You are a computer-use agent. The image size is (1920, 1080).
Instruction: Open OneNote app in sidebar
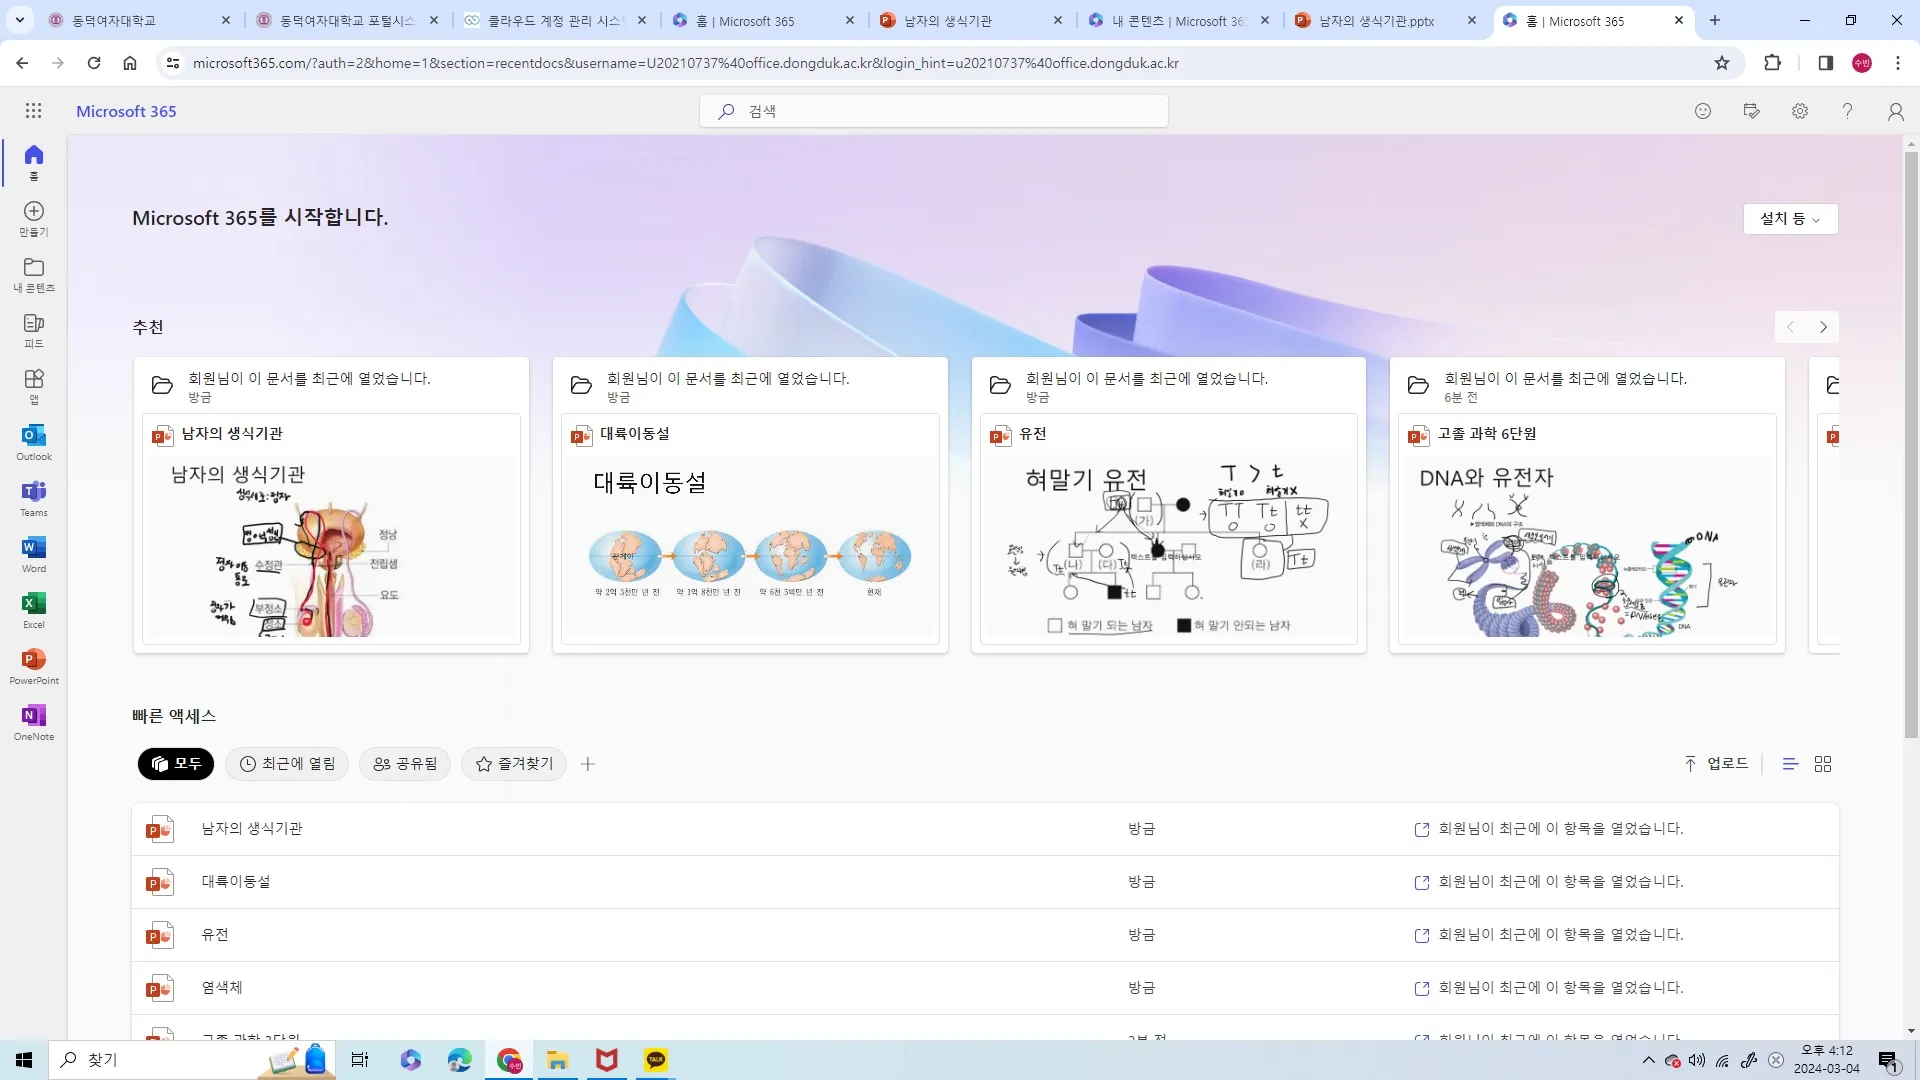click(33, 722)
